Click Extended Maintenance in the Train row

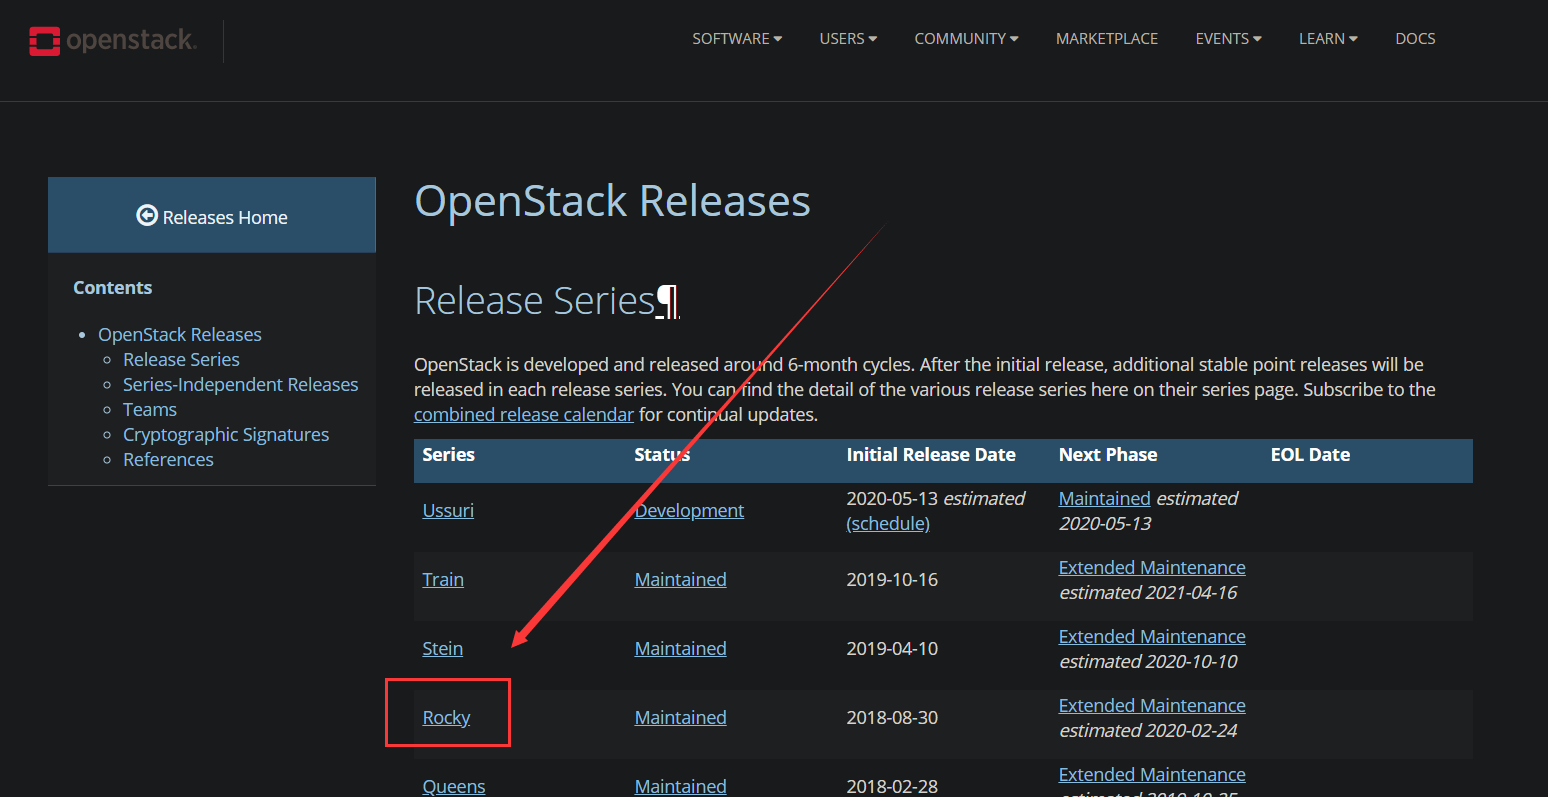[1152, 567]
